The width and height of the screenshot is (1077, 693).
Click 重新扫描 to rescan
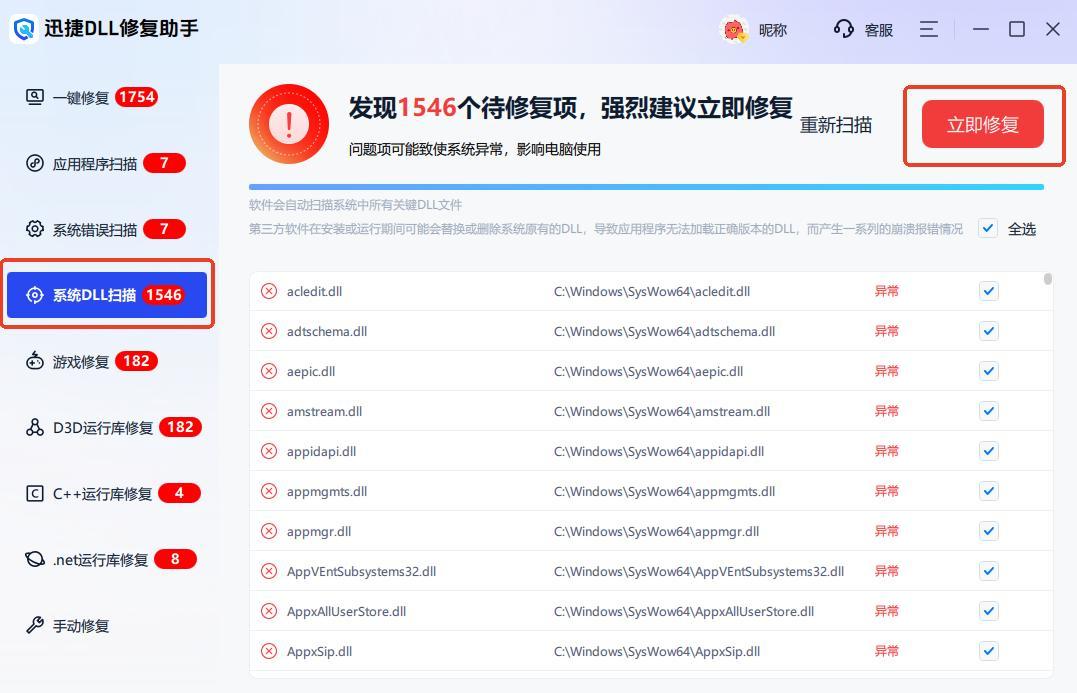click(835, 125)
